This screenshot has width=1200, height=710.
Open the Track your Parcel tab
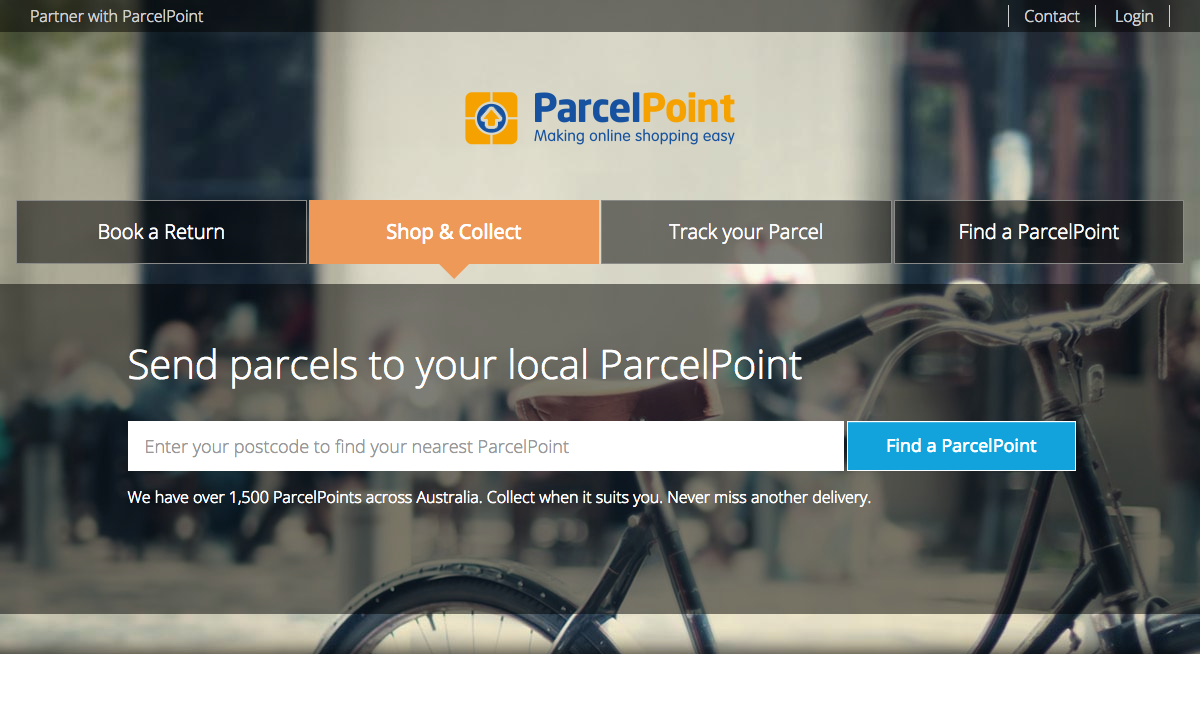(x=746, y=232)
